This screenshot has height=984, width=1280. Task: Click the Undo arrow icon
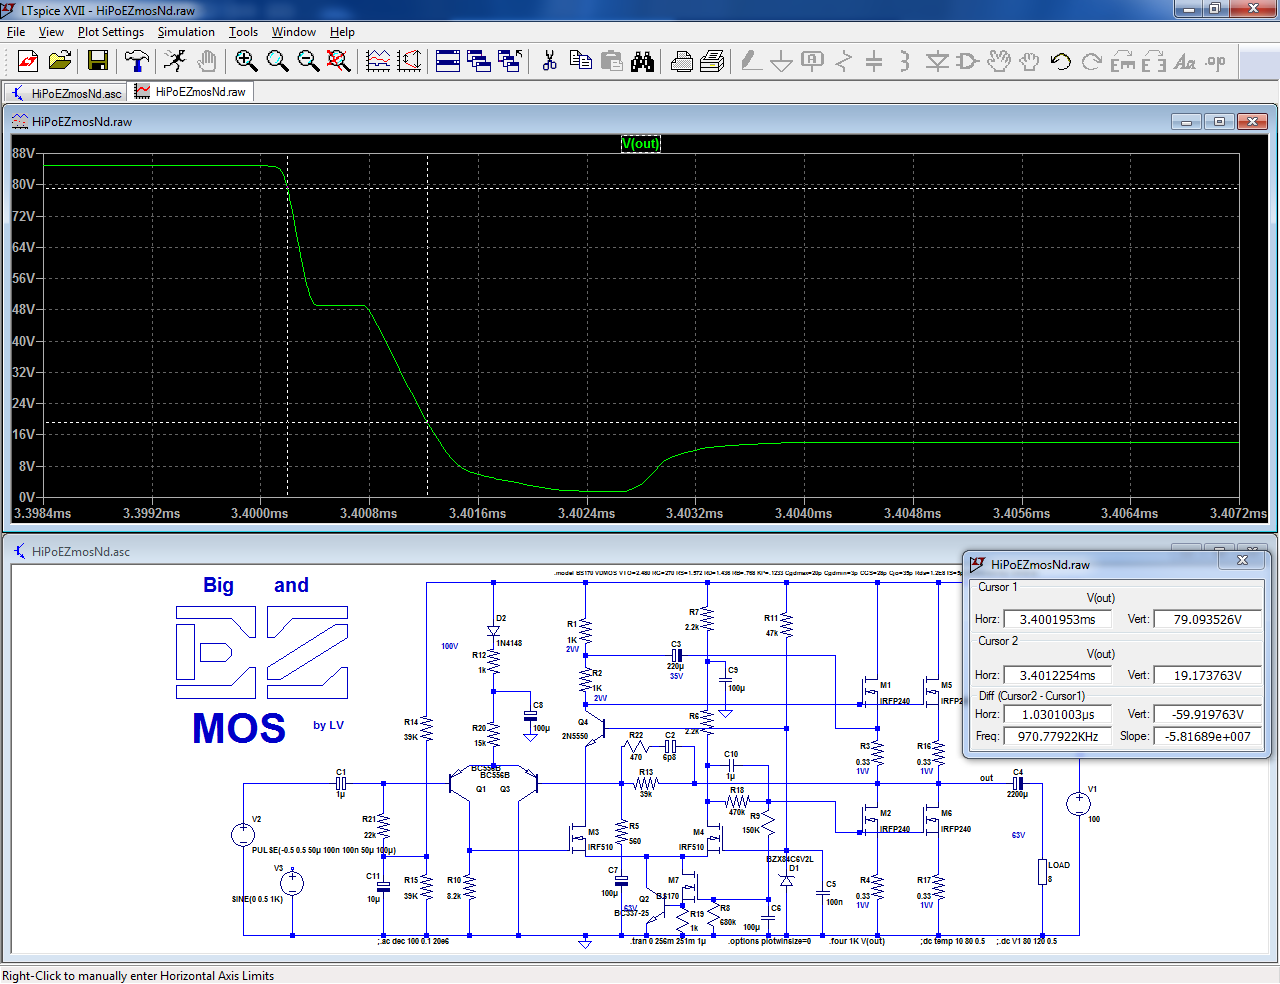click(1060, 61)
